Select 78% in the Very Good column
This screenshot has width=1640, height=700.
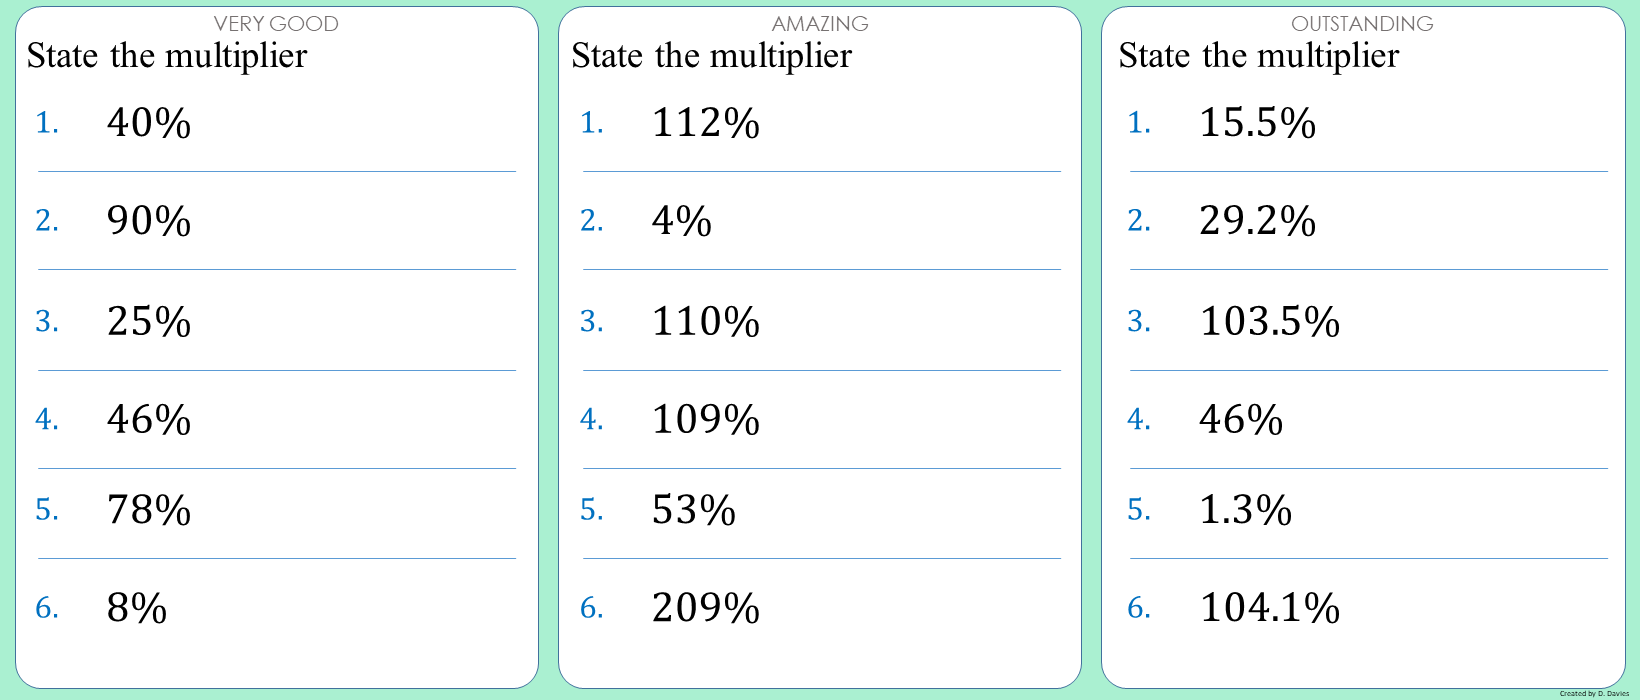[149, 510]
